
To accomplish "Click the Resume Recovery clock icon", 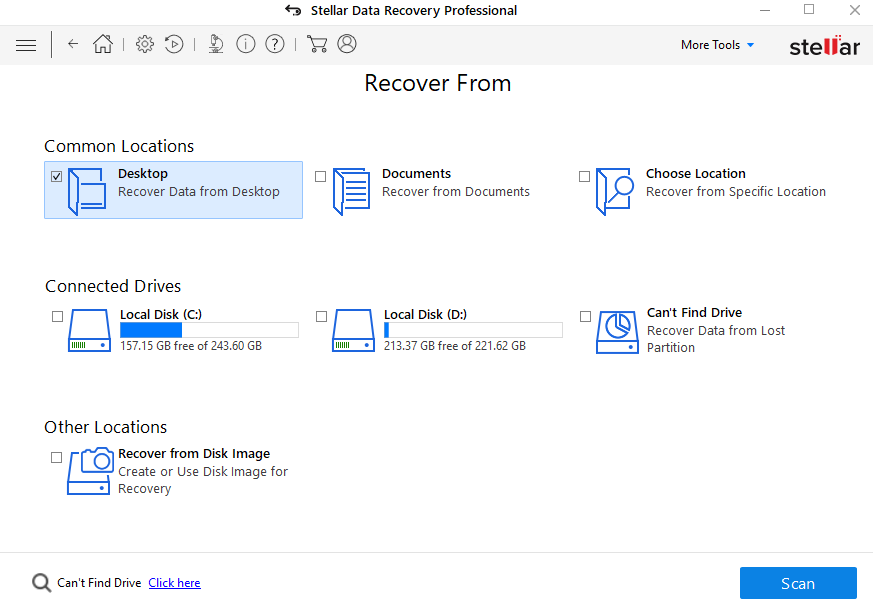I will (174, 43).
